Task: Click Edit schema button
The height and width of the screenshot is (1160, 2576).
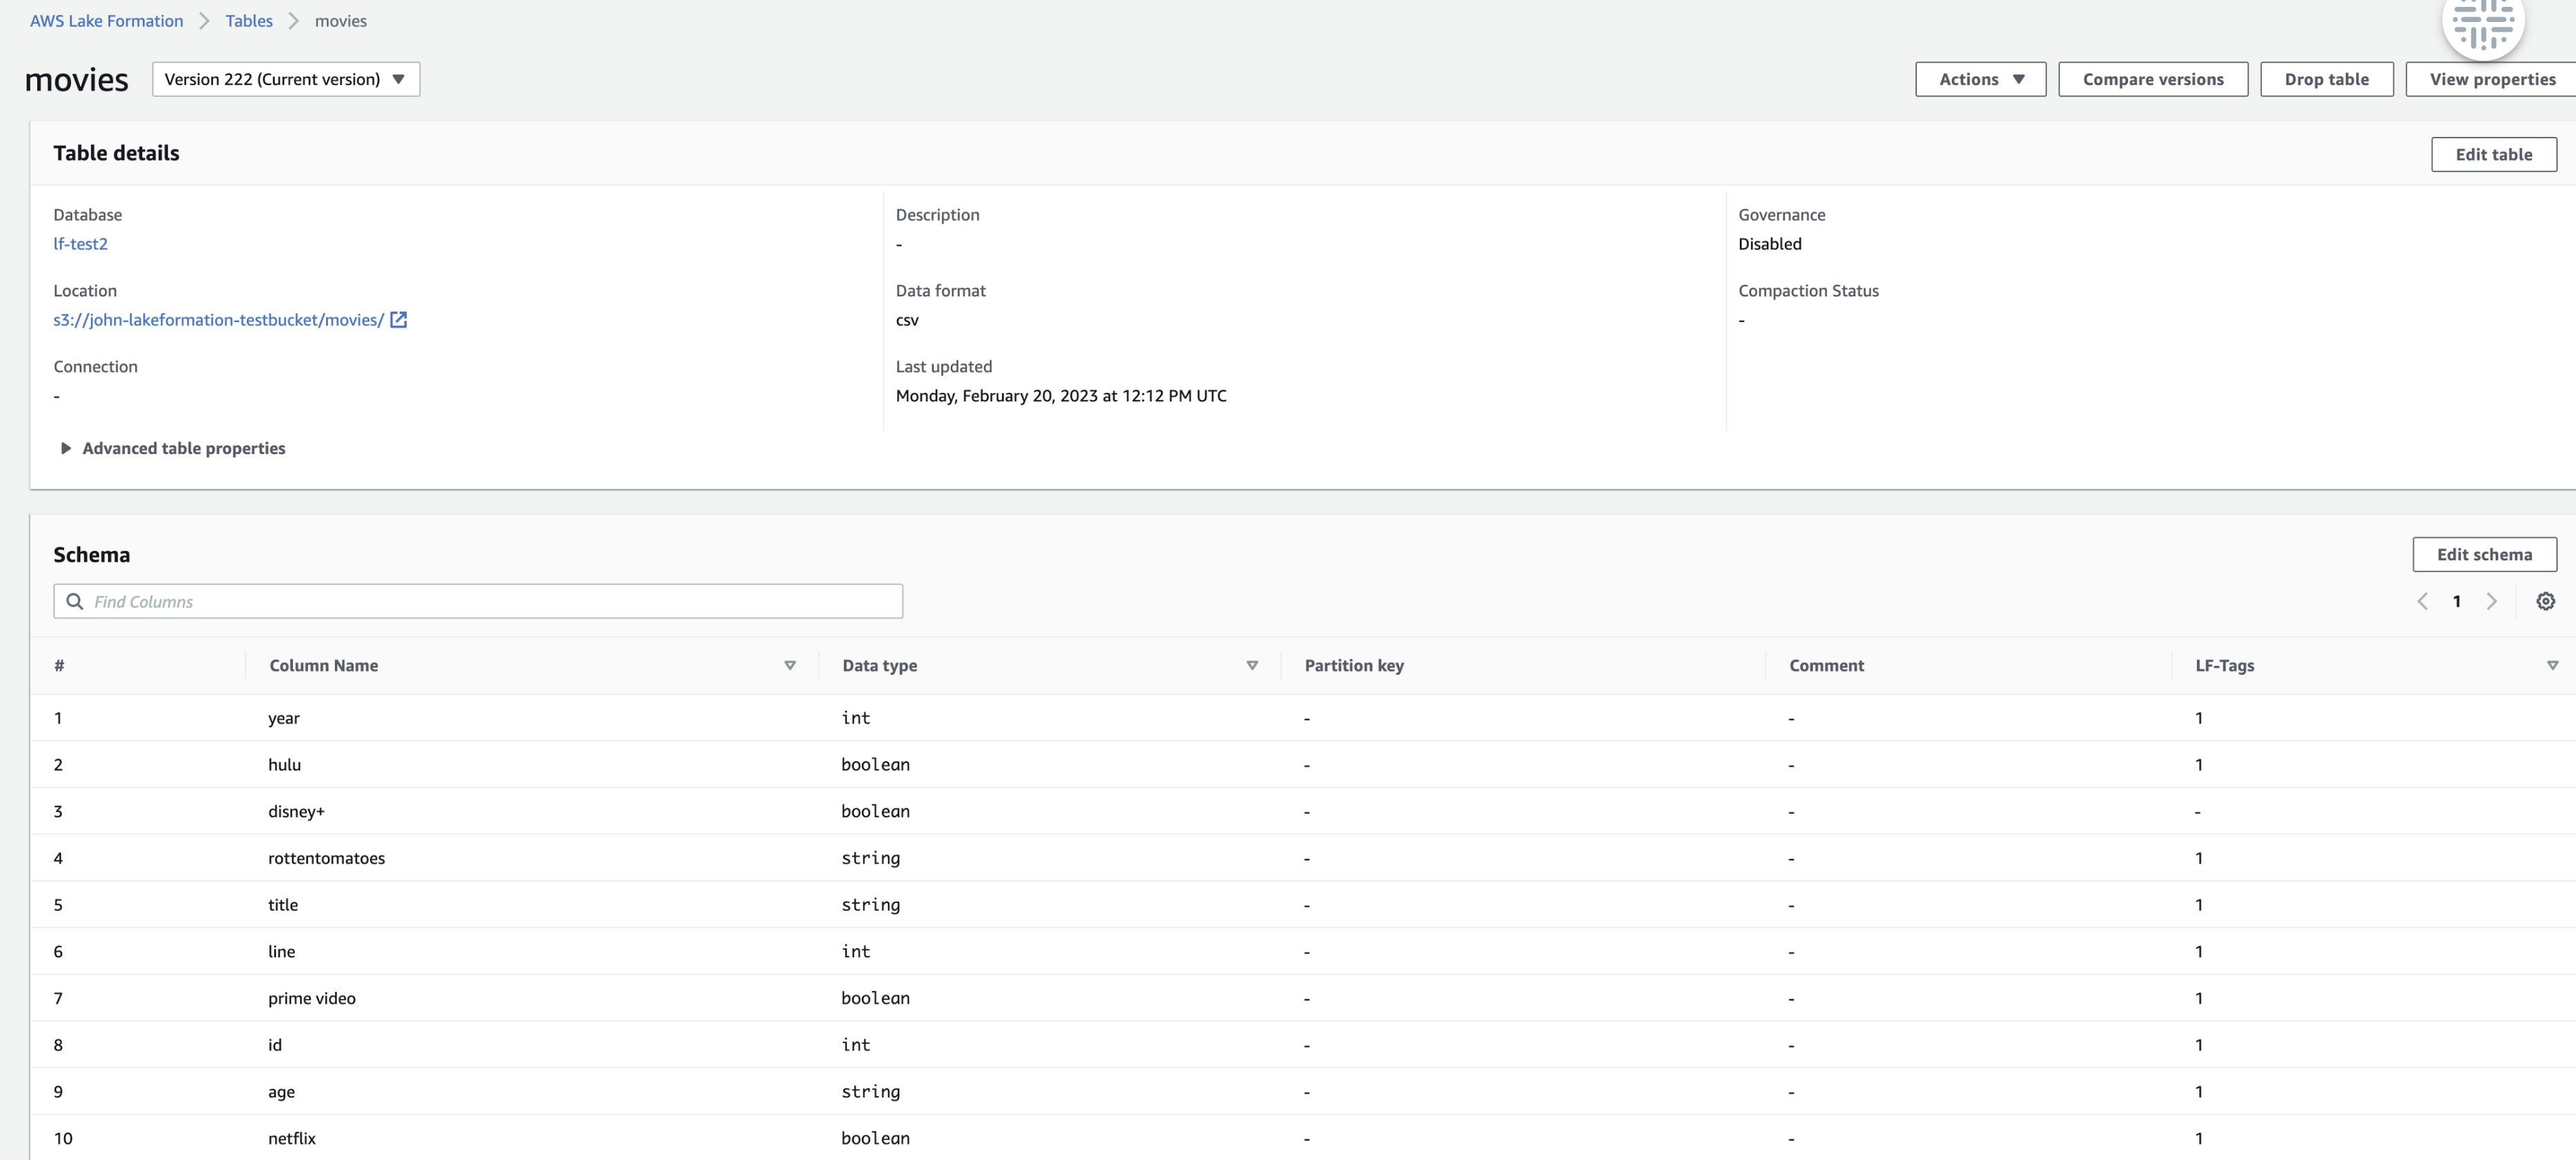Action: click(x=2484, y=554)
